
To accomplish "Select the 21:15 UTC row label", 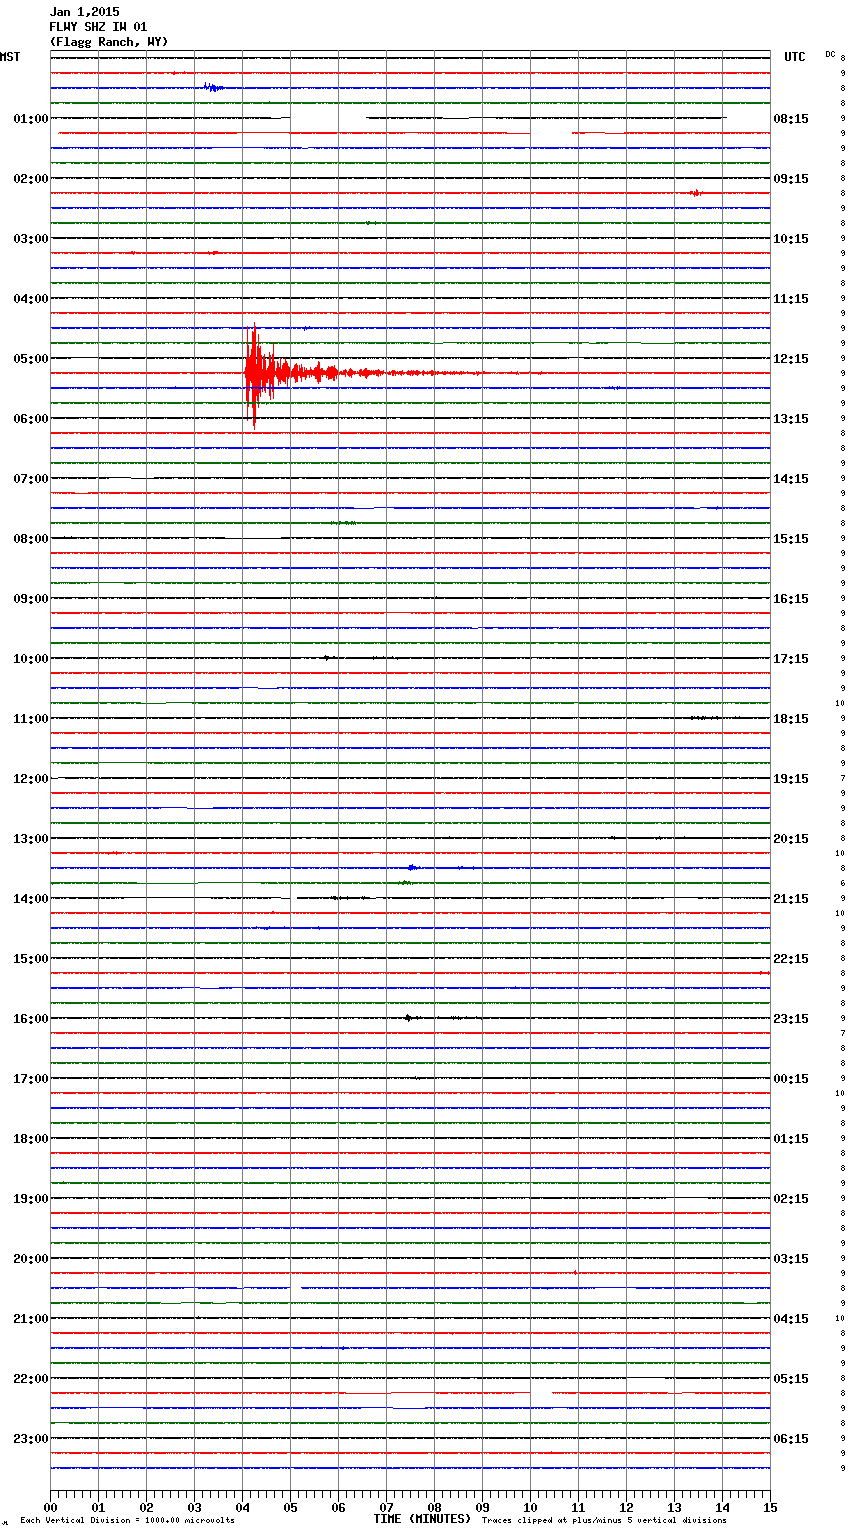I will click(791, 899).
